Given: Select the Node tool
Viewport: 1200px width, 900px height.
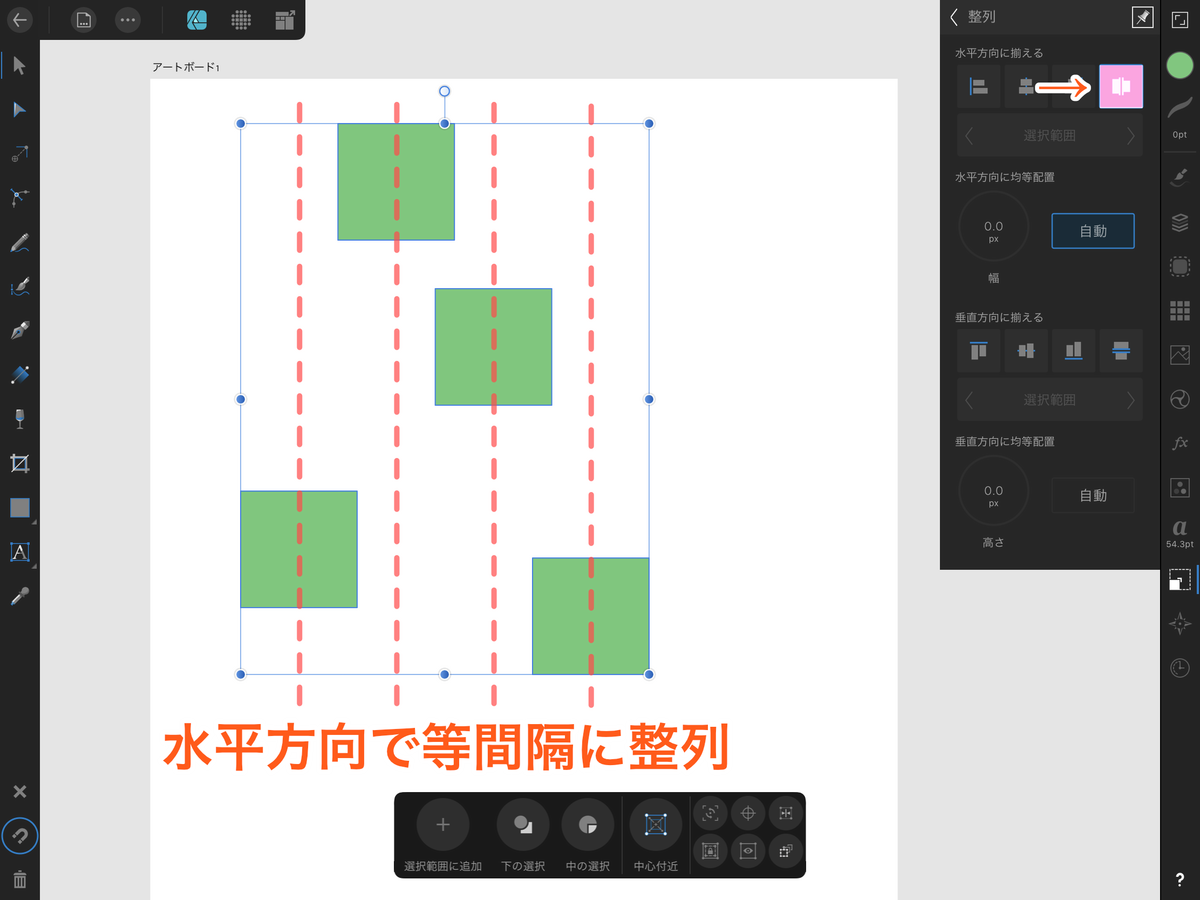Looking at the screenshot, I should click(19, 110).
